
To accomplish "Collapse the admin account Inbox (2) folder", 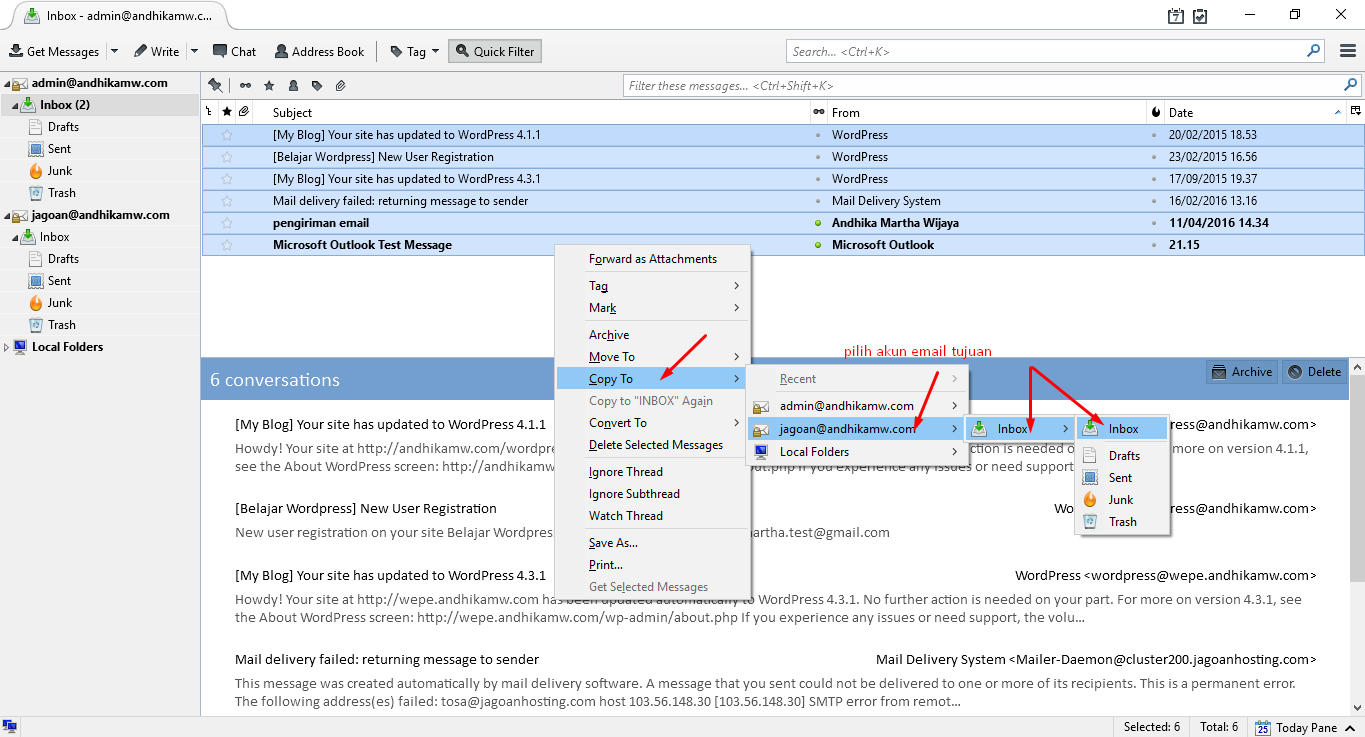I will (15, 105).
